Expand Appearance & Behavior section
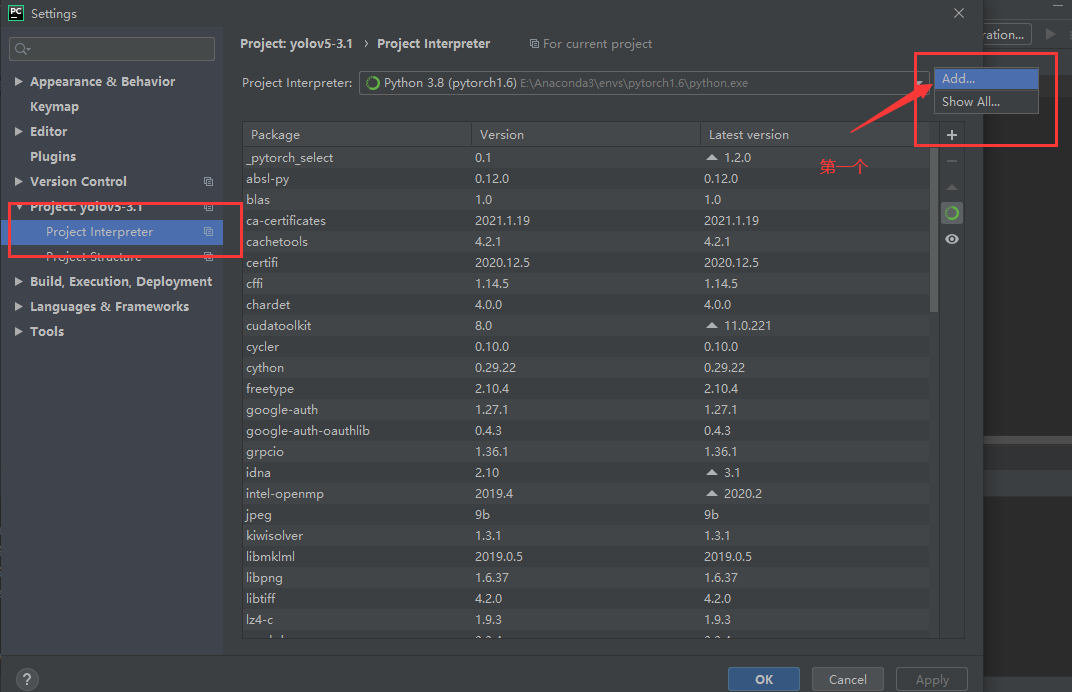Image resolution: width=1072 pixels, height=692 pixels. 18,81
